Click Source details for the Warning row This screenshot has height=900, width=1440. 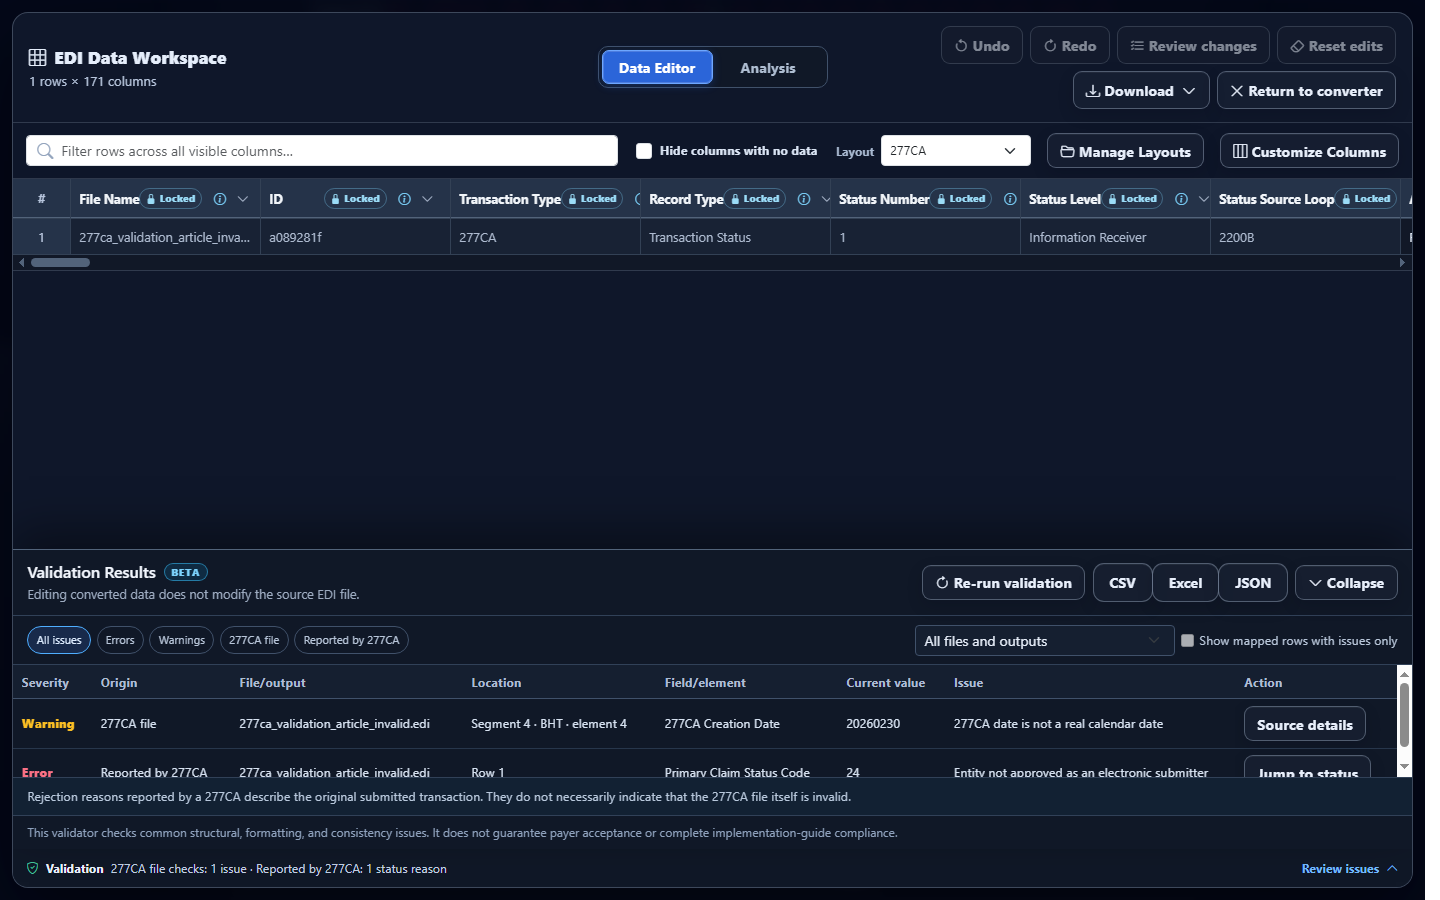coord(1304,725)
